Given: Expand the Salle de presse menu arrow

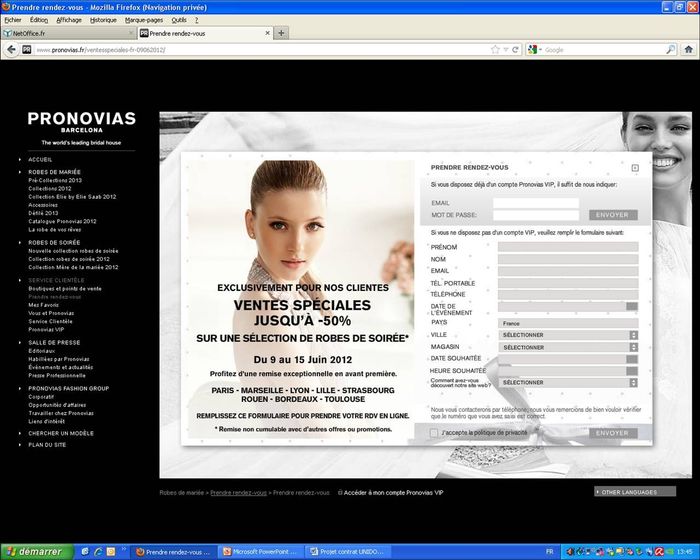Looking at the screenshot, I should [20, 343].
